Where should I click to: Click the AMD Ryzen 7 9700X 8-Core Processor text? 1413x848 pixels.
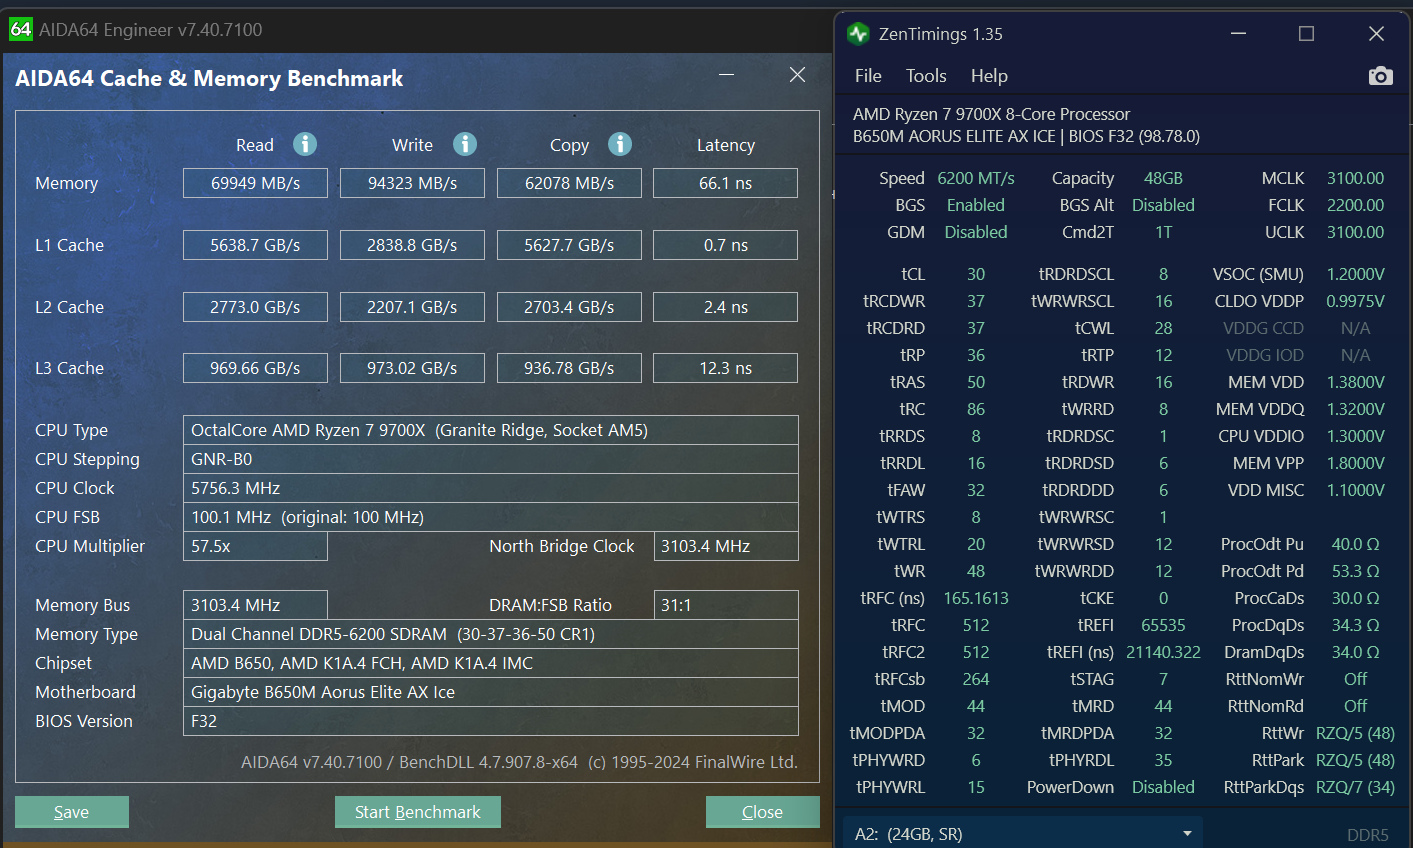(x=991, y=114)
